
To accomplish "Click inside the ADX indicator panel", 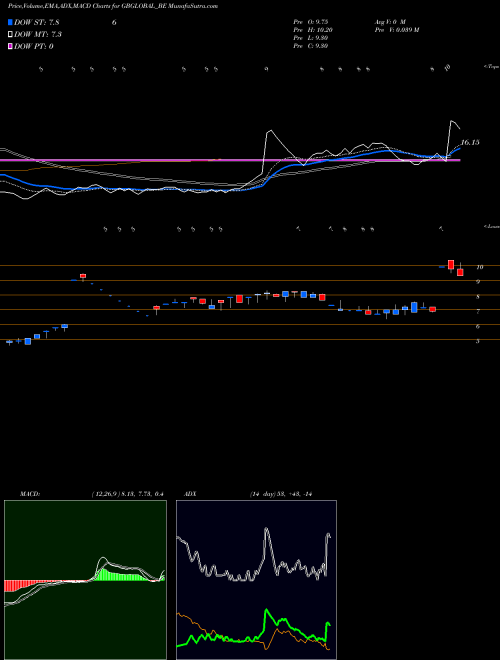I will [x=256, y=580].
